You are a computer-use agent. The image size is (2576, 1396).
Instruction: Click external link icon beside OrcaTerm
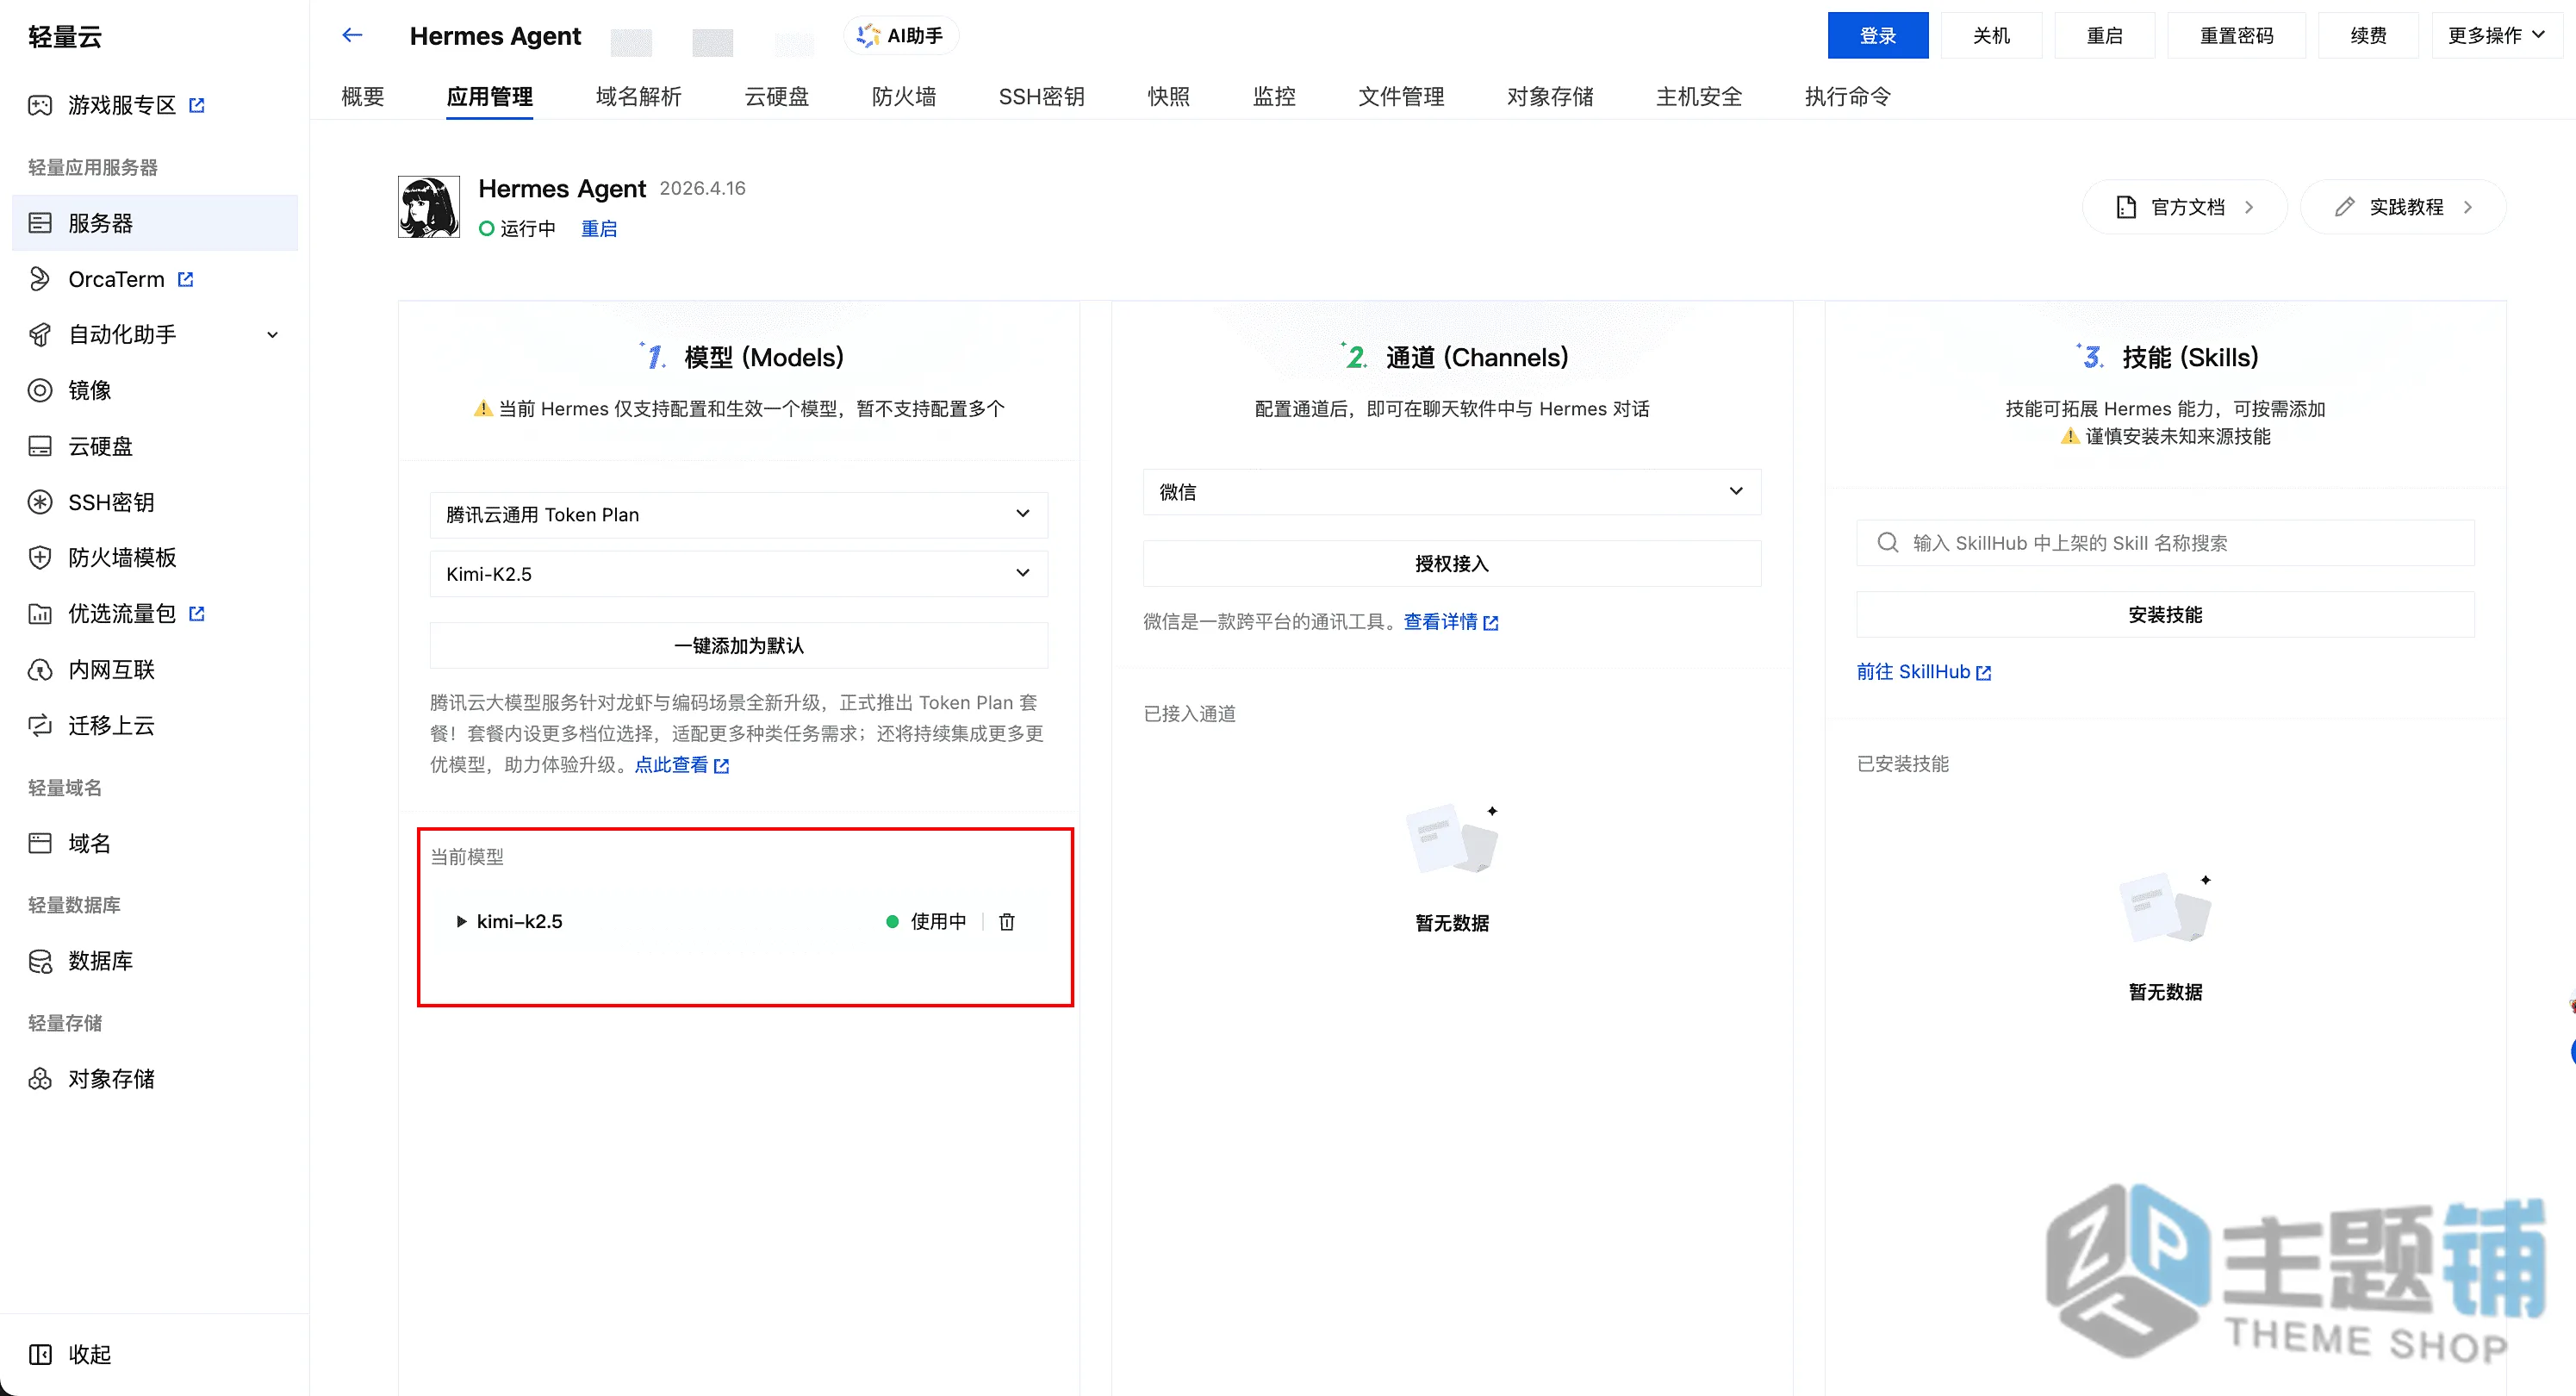point(185,279)
